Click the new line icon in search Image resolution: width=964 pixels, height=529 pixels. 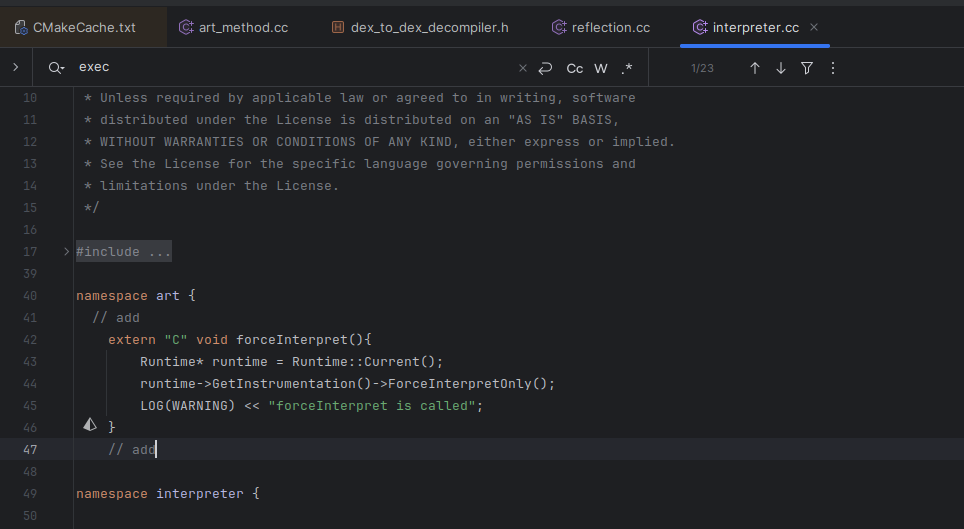click(545, 68)
